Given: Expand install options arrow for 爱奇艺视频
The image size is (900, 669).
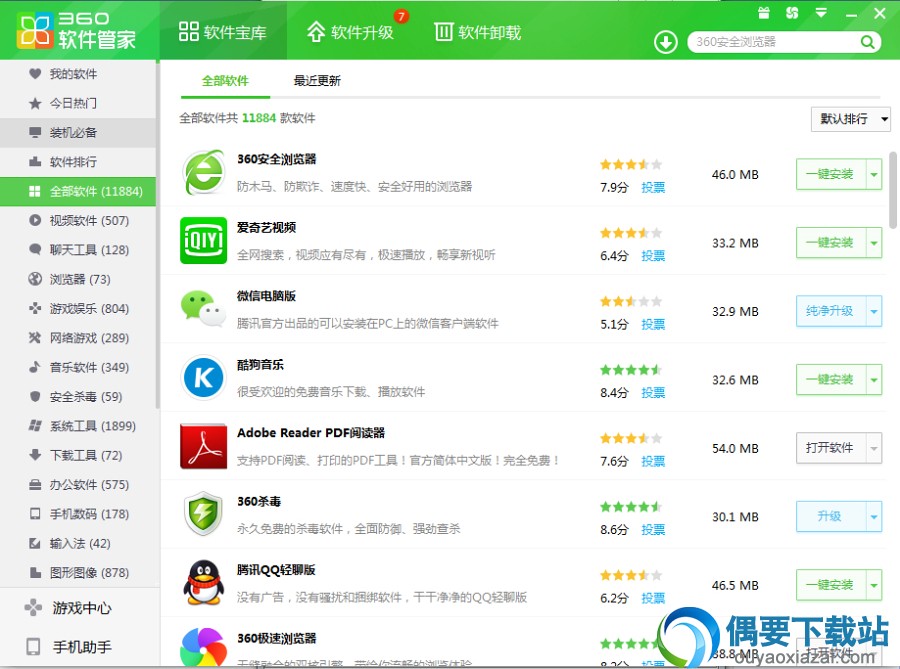Looking at the screenshot, I should tap(874, 242).
